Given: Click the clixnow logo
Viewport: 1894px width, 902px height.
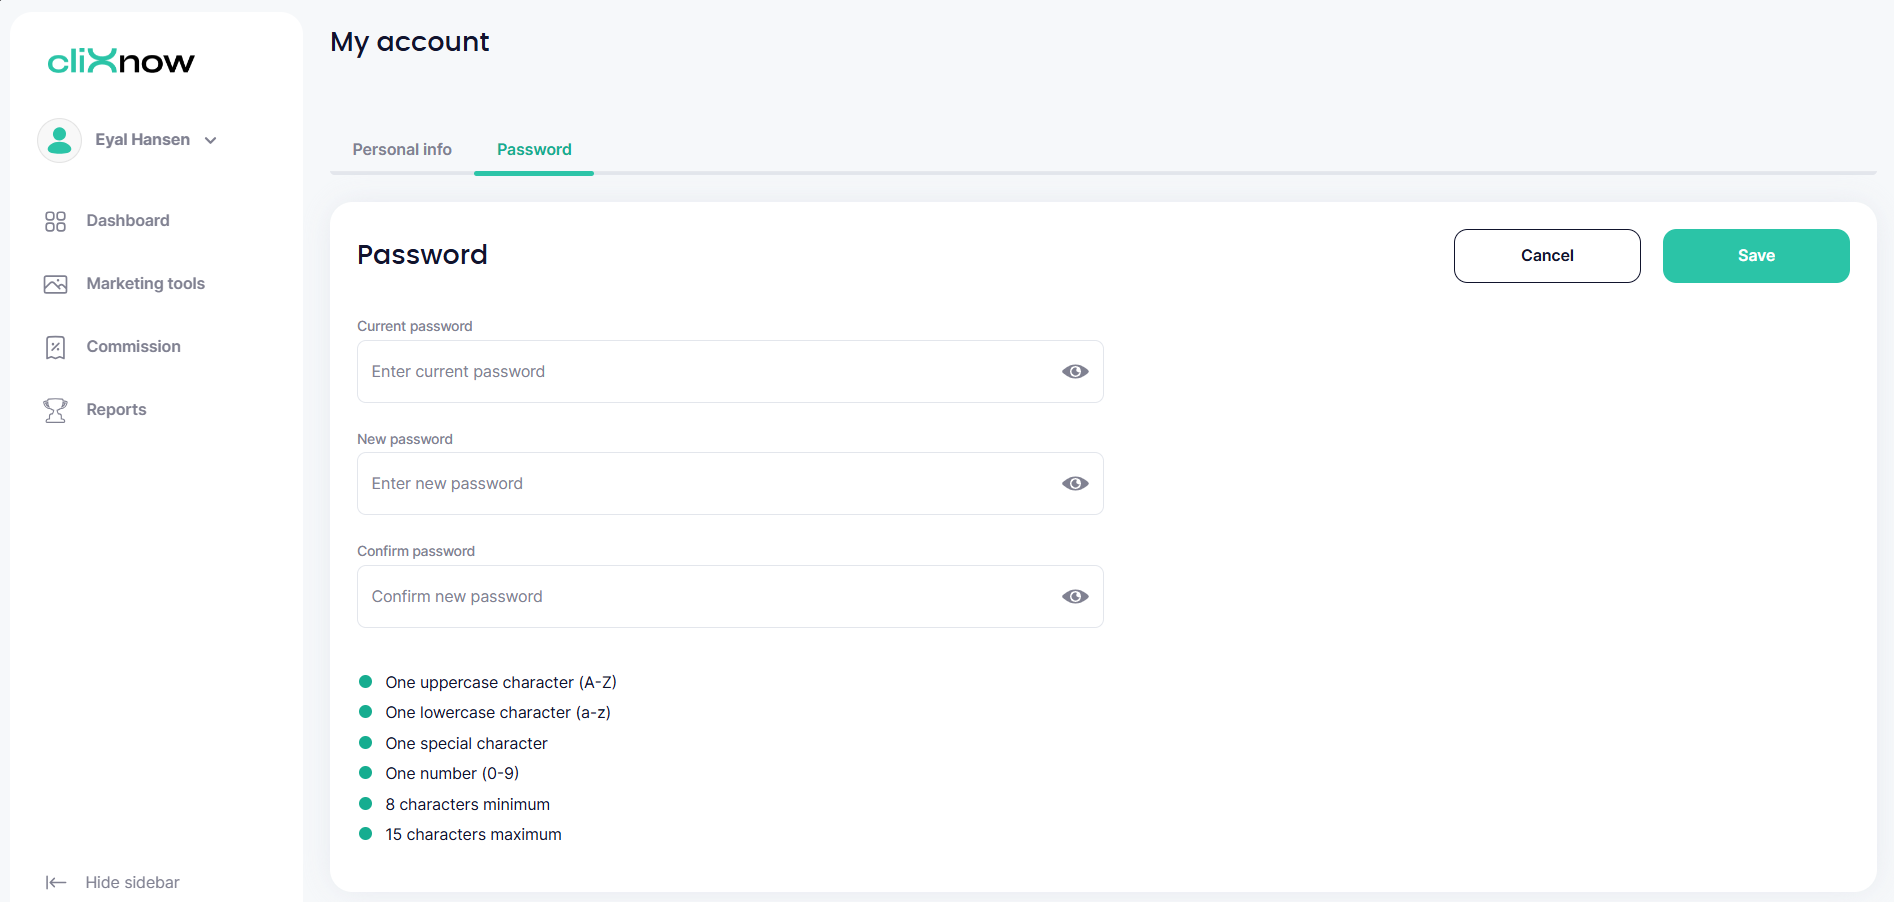Looking at the screenshot, I should pos(121,62).
